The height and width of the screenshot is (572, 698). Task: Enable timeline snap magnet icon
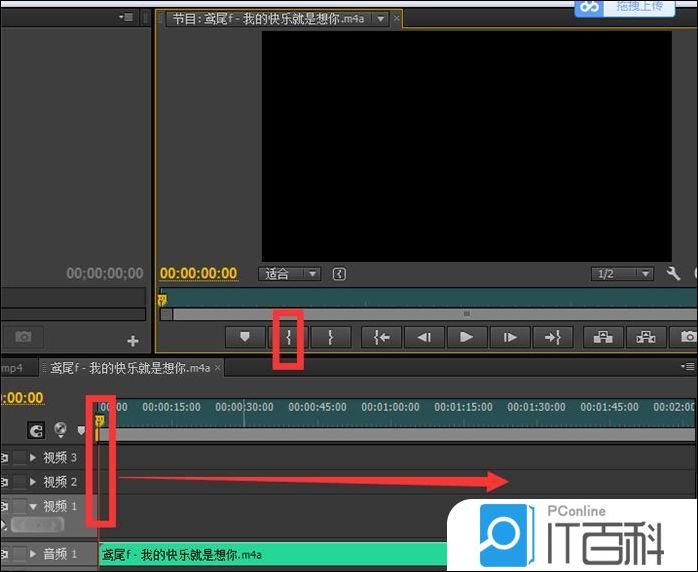coord(37,430)
